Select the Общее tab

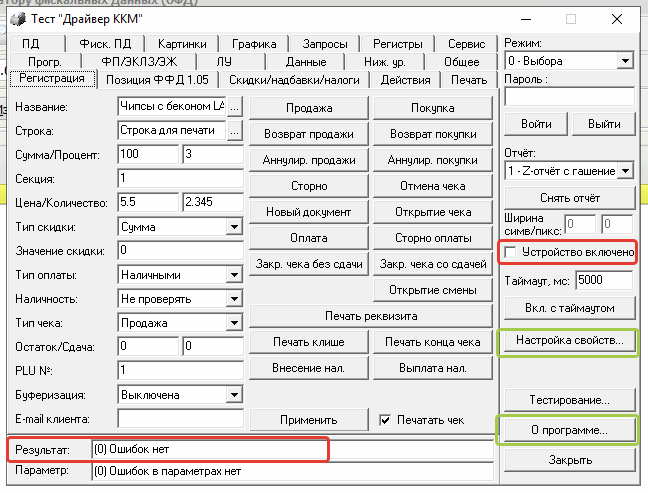(462, 62)
